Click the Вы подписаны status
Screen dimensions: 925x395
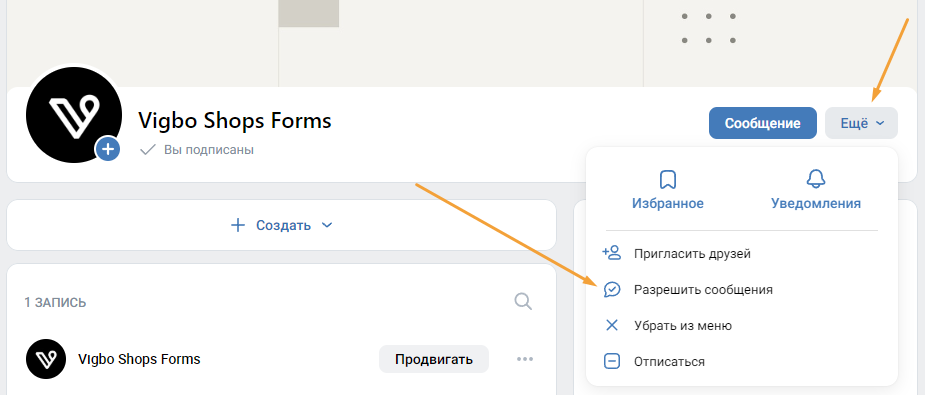196,150
